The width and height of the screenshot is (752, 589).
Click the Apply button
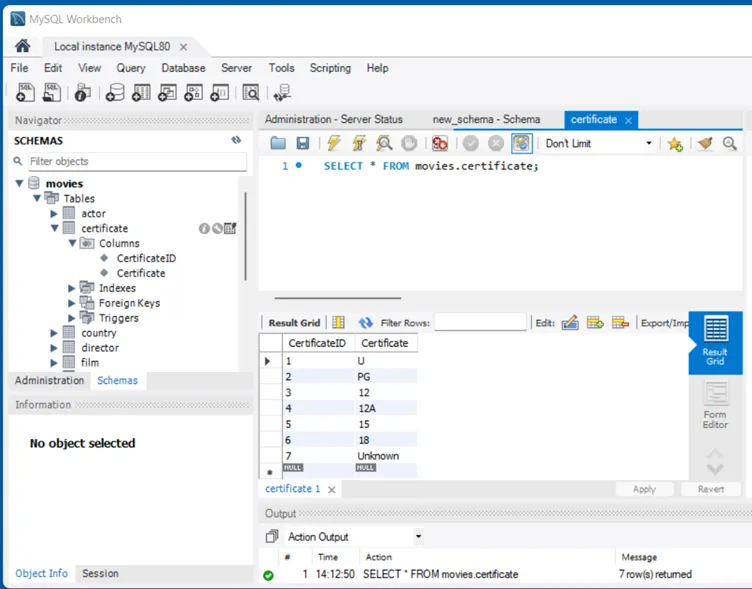click(x=644, y=489)
